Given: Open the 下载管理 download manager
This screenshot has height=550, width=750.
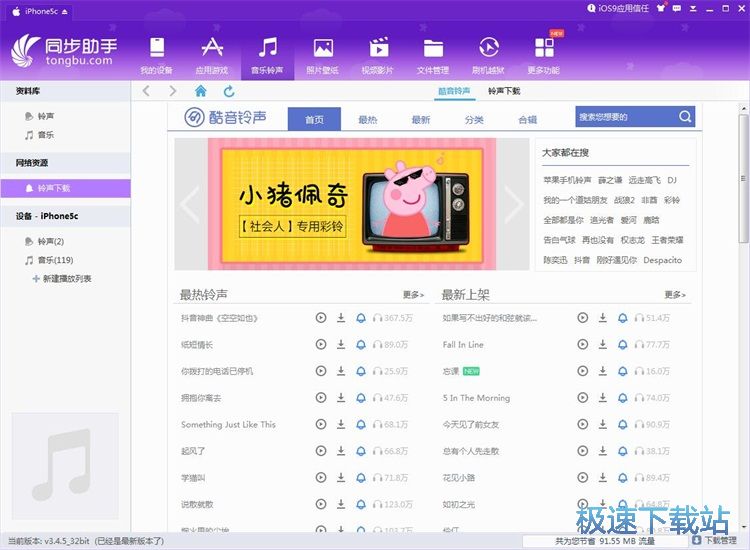Looking at the screenshot, I should (715, 540).
